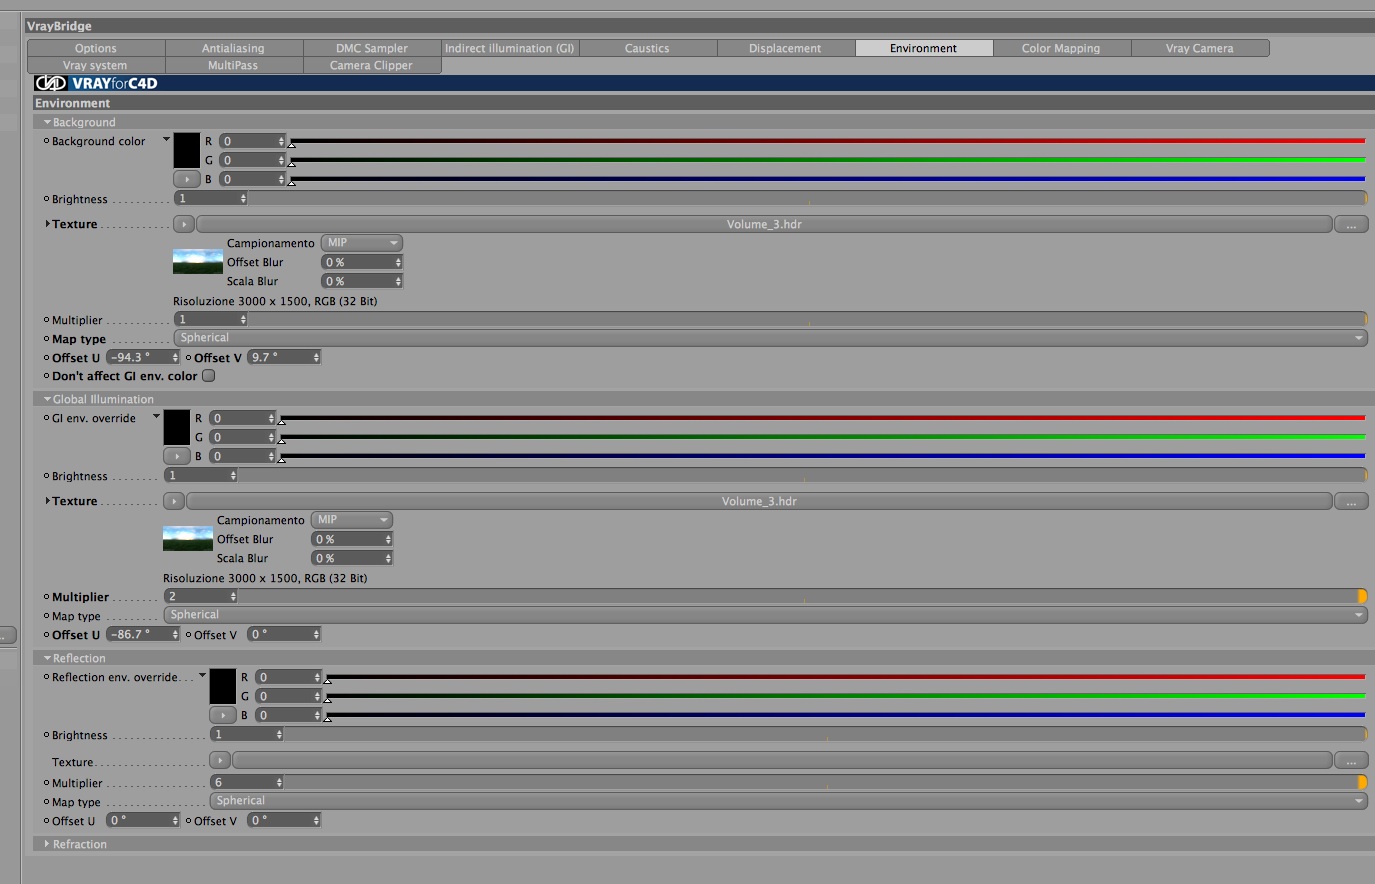Click Global Illumination texture browse (...) button

[x=1351, y=501]
